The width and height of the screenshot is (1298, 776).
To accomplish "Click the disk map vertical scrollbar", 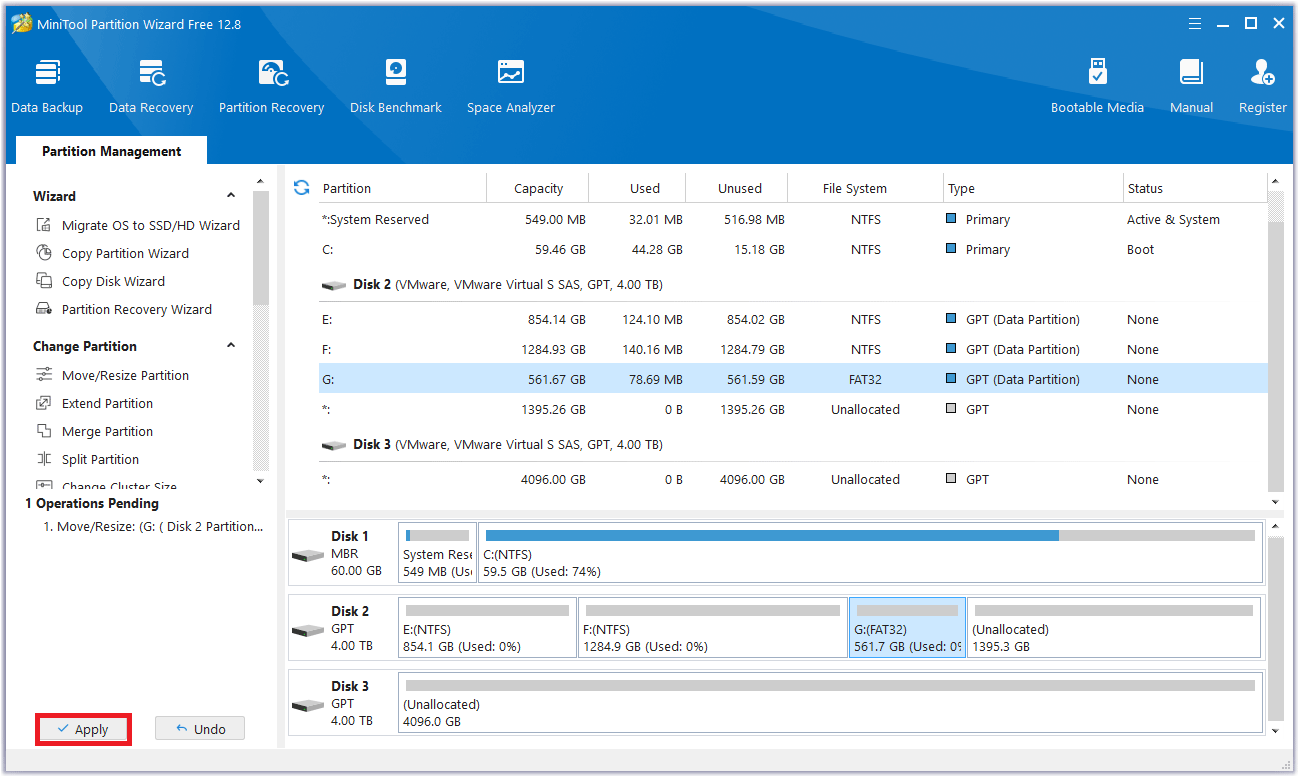I will [1275, 628].
